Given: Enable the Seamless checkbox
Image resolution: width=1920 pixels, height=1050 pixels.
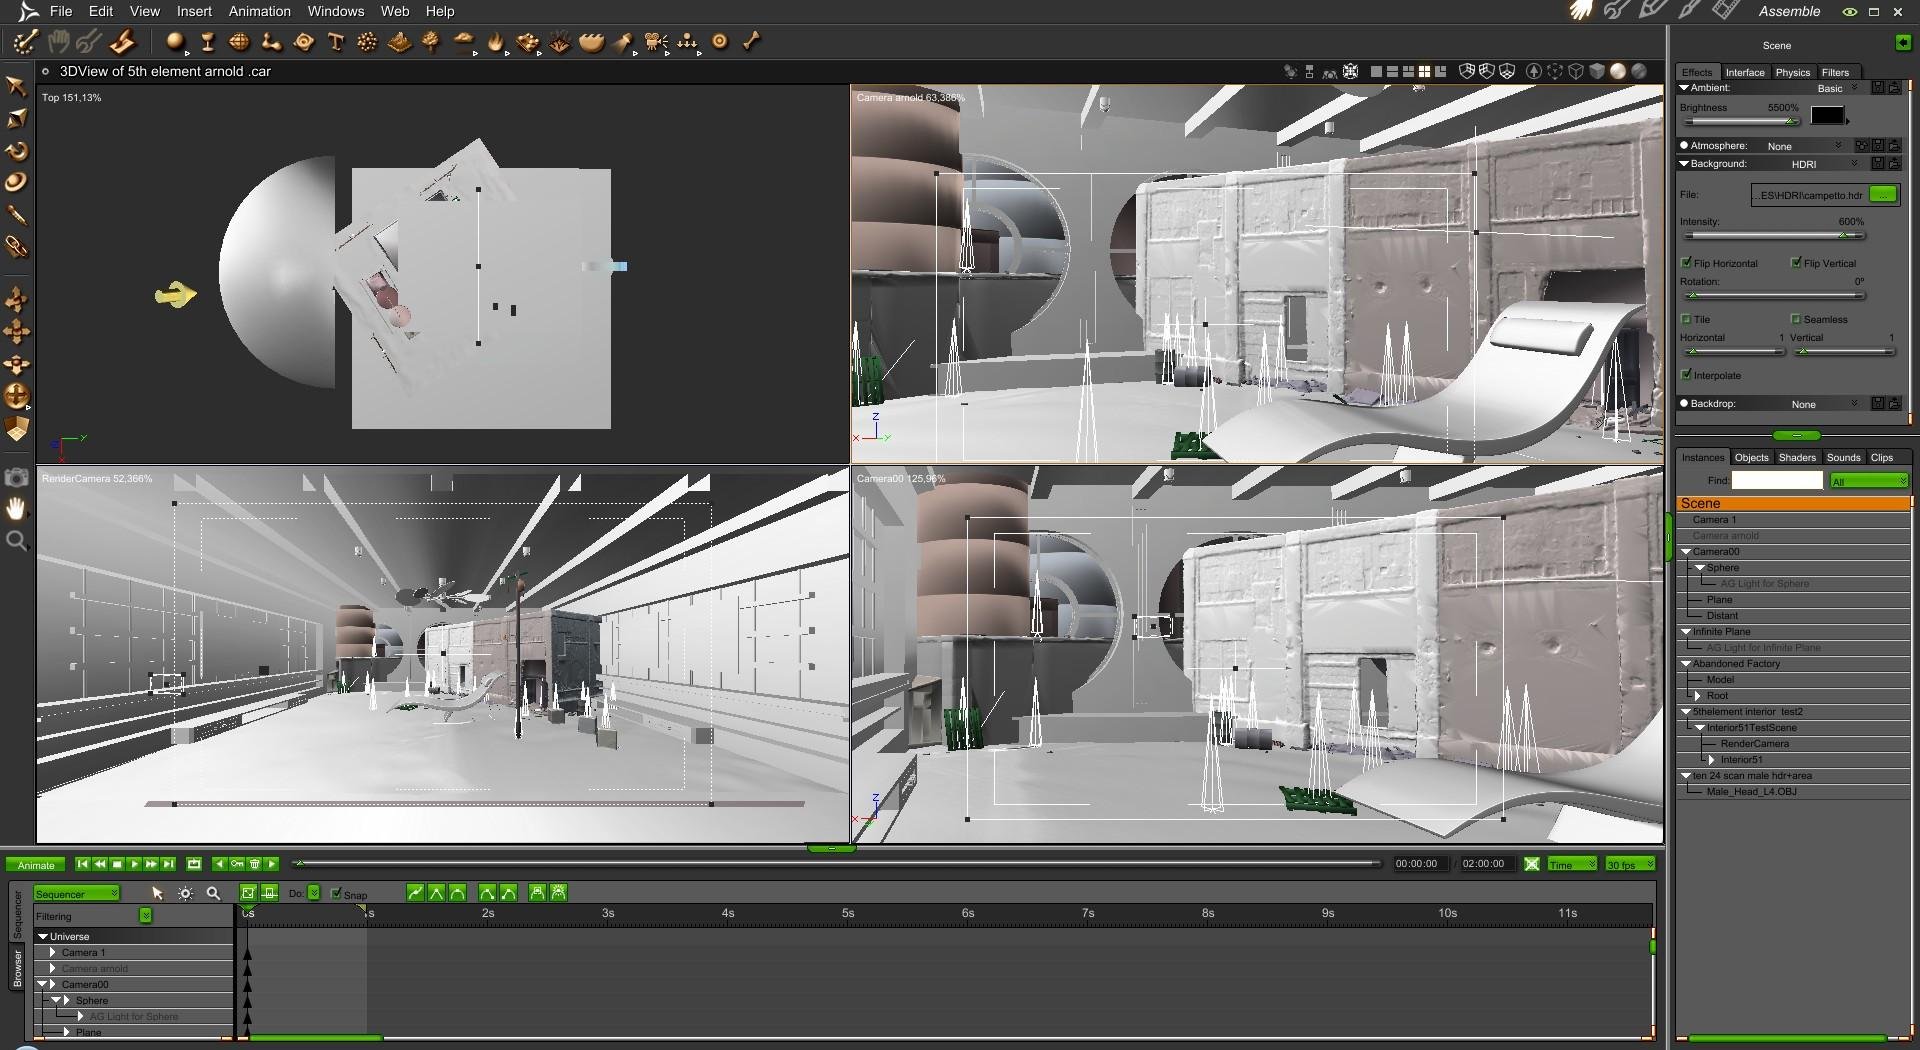Looking at the screenshot, I should click(x=1797, y=319).
